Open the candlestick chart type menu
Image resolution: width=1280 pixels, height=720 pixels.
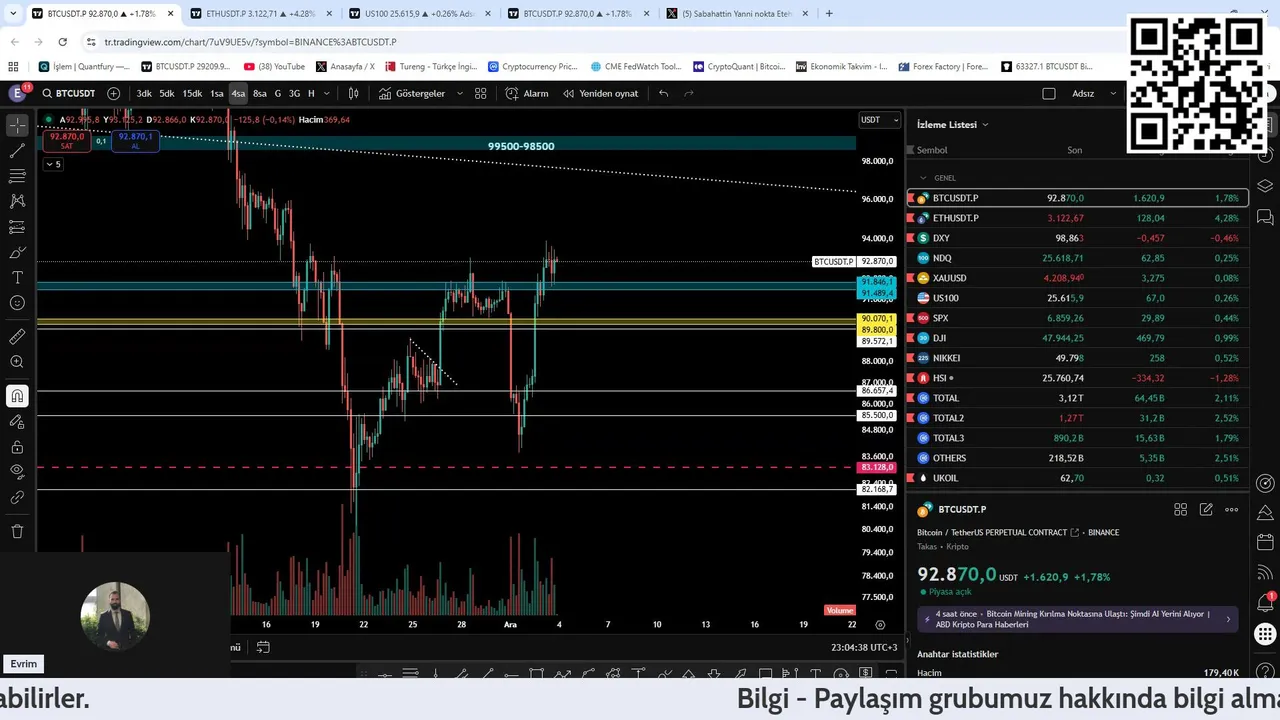tap(353, 93)
